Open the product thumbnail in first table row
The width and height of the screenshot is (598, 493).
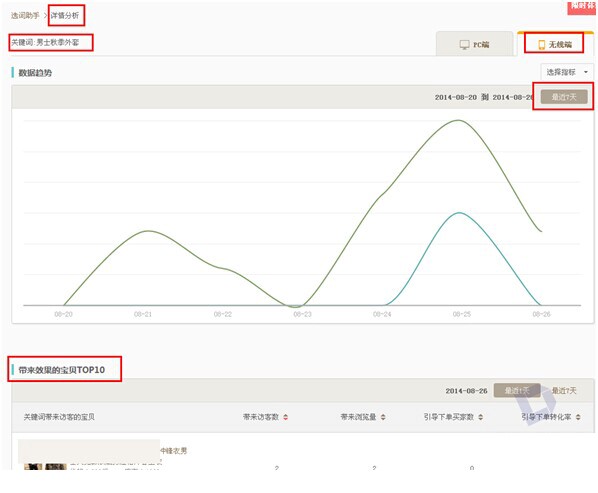coord(45,467)
